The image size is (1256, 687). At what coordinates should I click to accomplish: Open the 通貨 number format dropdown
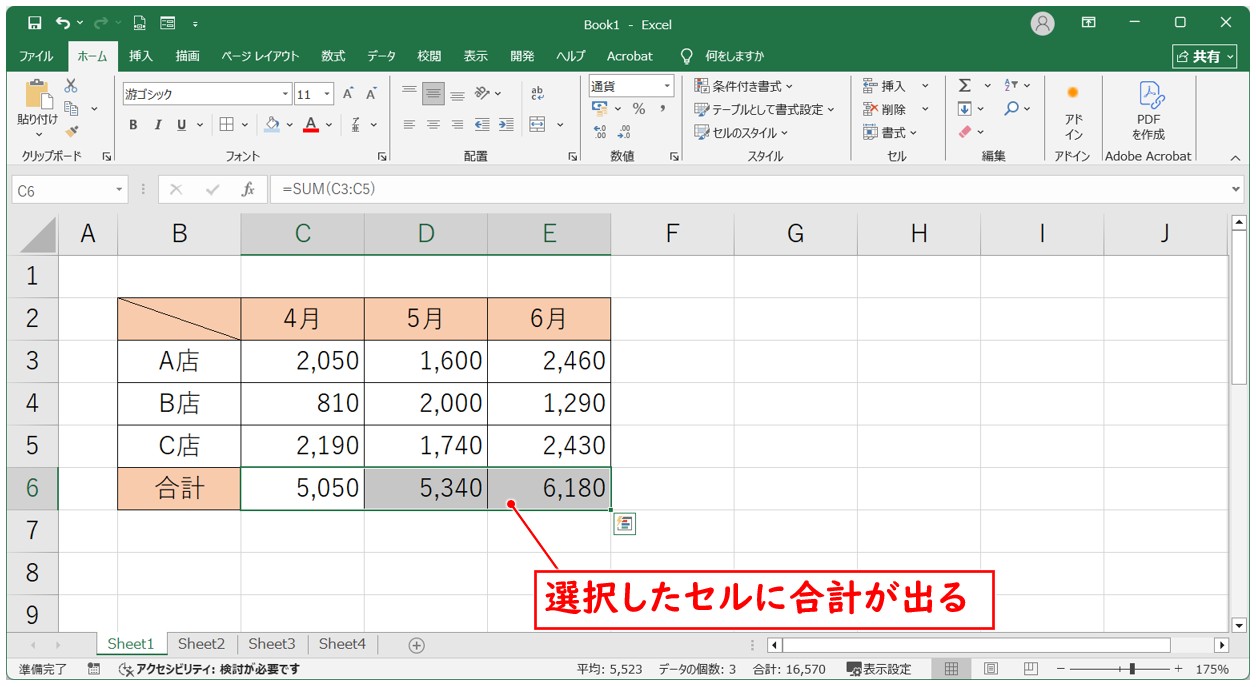click(x=631, y=86)
